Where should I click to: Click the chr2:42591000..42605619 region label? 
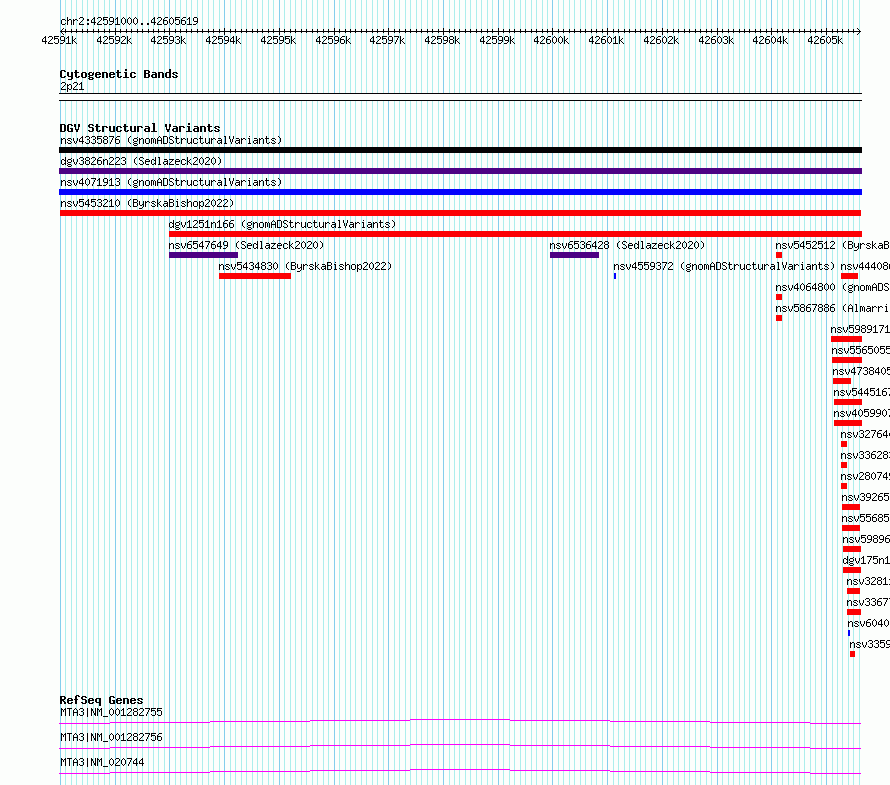[129, 22]
